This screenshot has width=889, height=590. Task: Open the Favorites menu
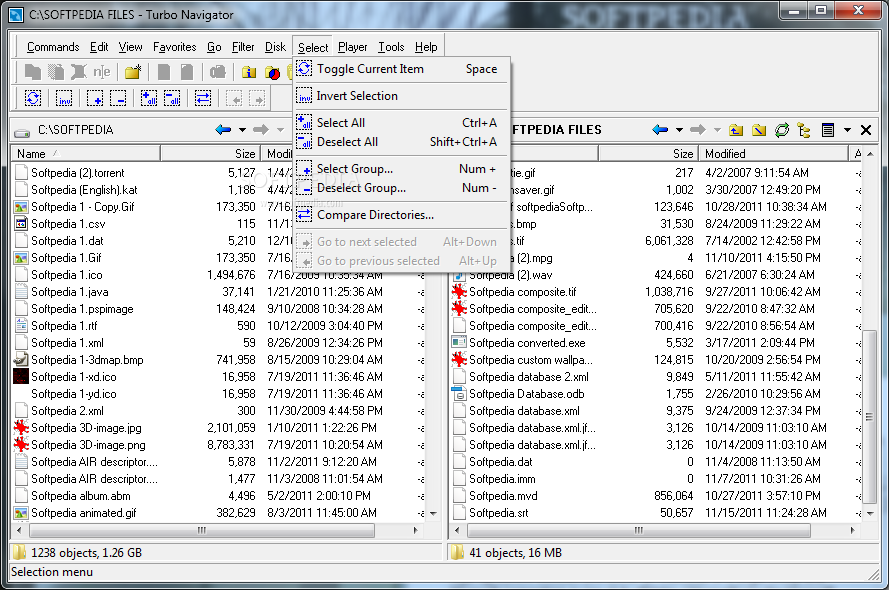[x=175, y=47]
